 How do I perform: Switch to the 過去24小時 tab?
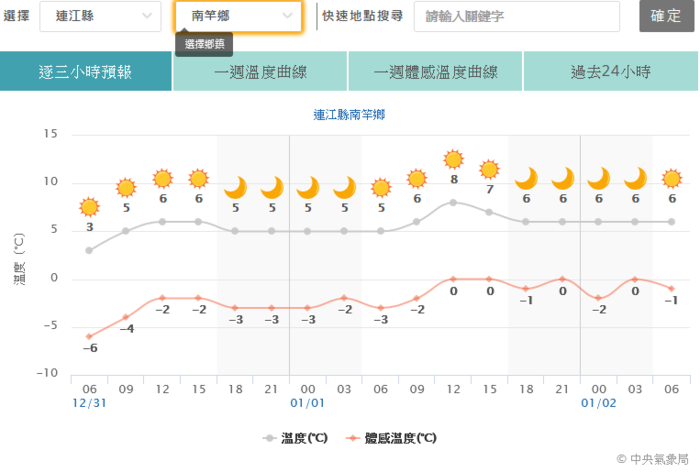611,71
